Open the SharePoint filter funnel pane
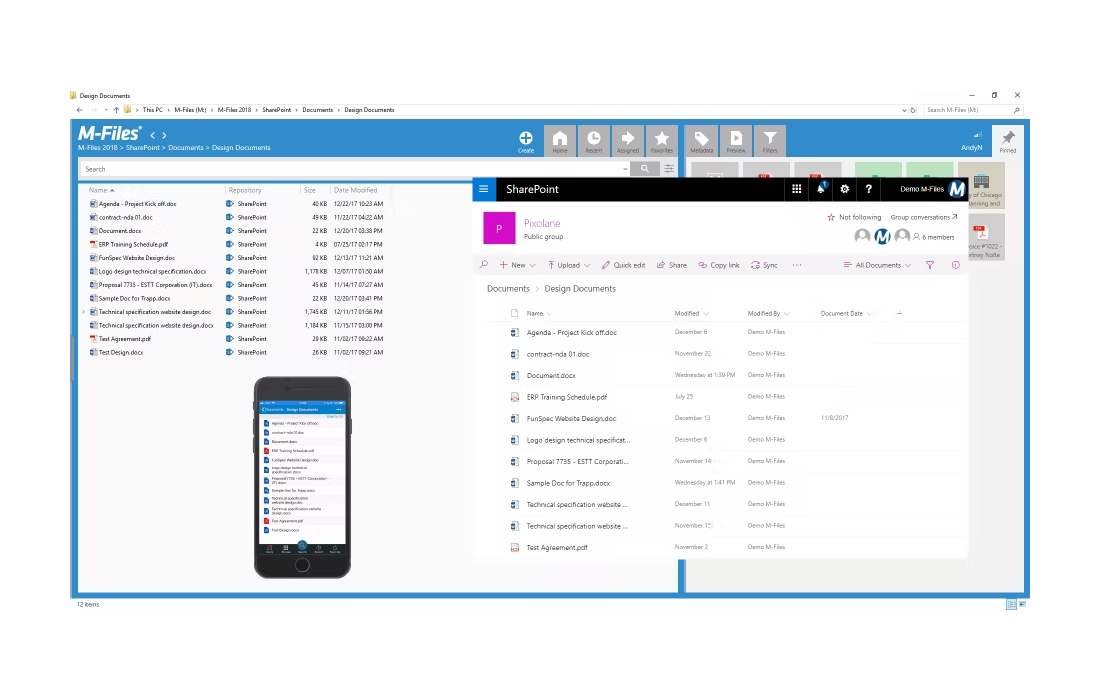The height and width of the screenshot is (700, 1100). pos(930,265)
